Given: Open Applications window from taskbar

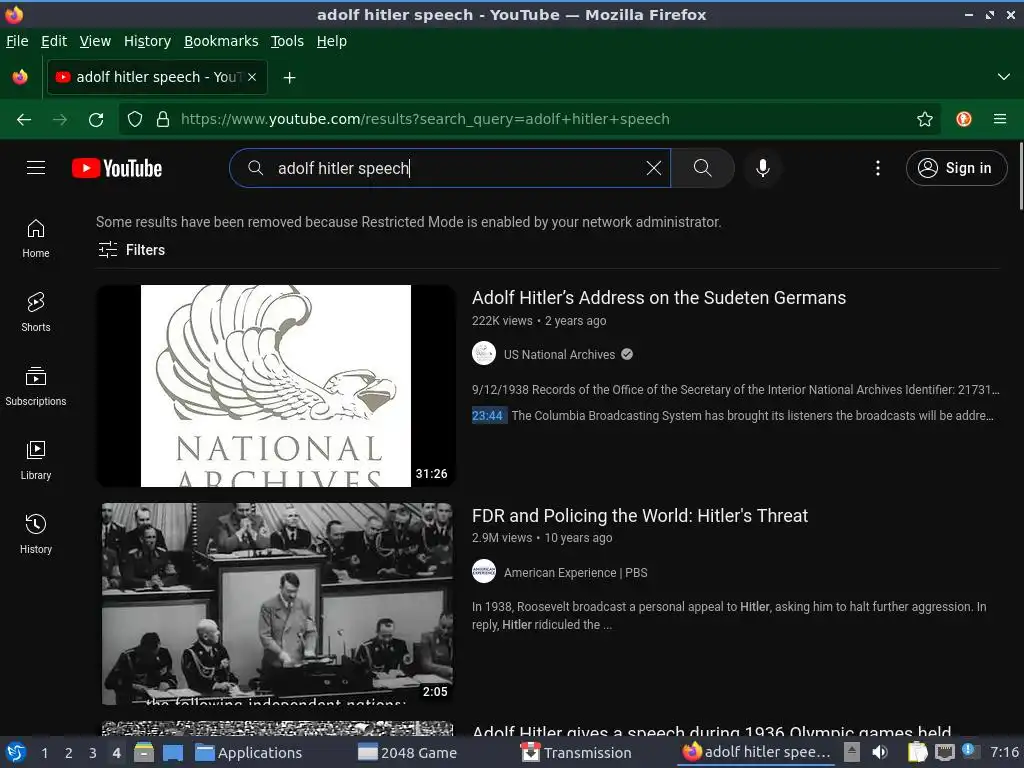Looking at the screenshot, I should [249, 753].
